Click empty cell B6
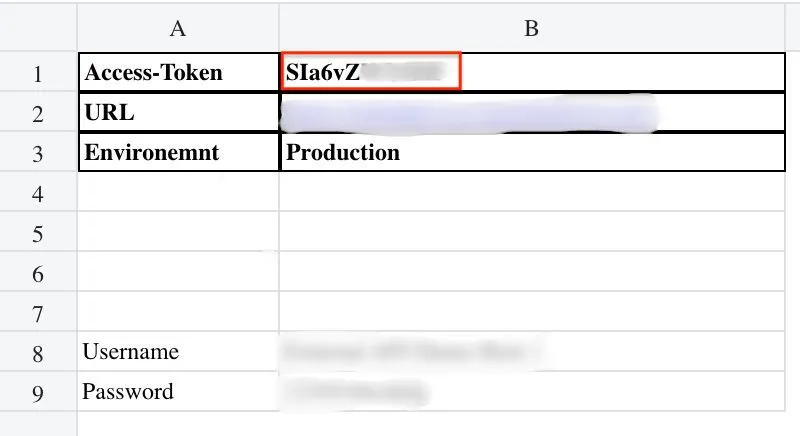Viewport: 800px width, 436px height. [x=531, y=272]
